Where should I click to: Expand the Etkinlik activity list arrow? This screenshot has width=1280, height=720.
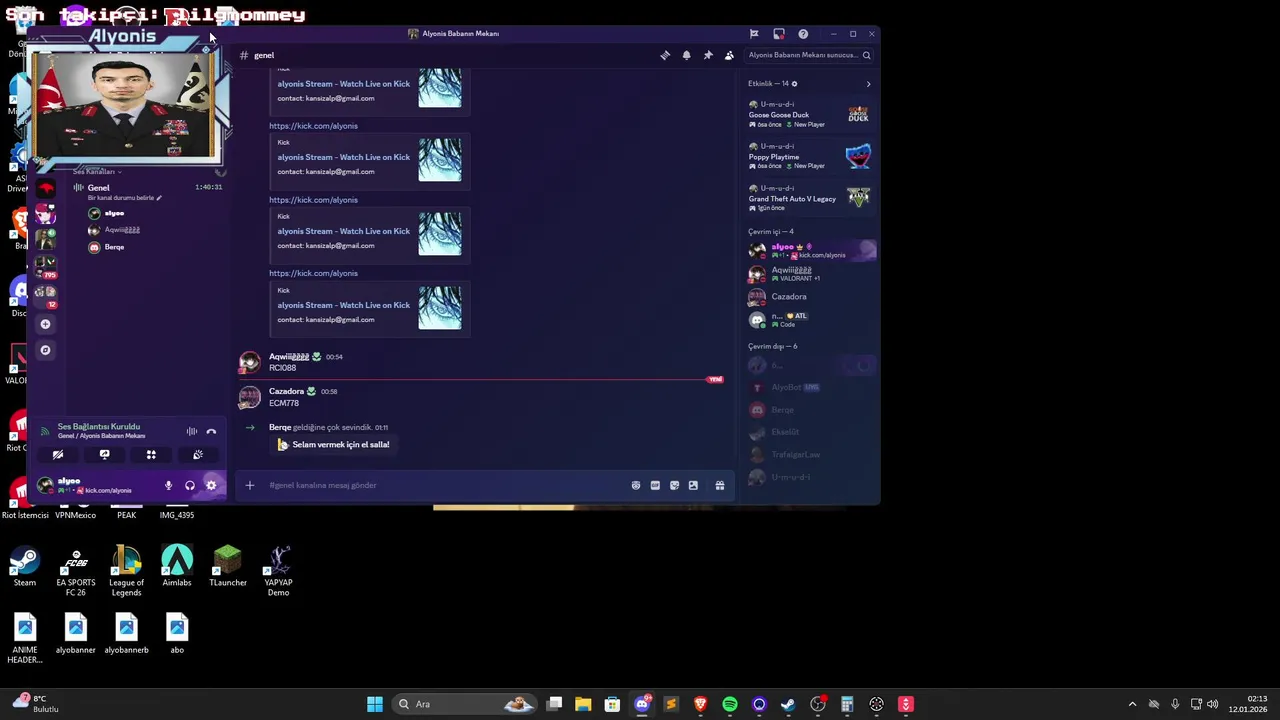(x=868, y=84)
